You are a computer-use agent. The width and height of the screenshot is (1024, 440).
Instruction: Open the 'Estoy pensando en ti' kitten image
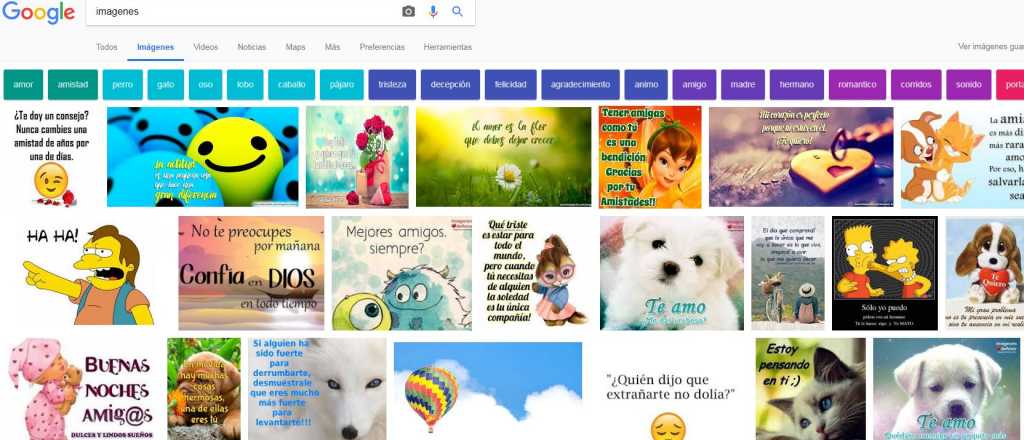(x=810, y=389)
